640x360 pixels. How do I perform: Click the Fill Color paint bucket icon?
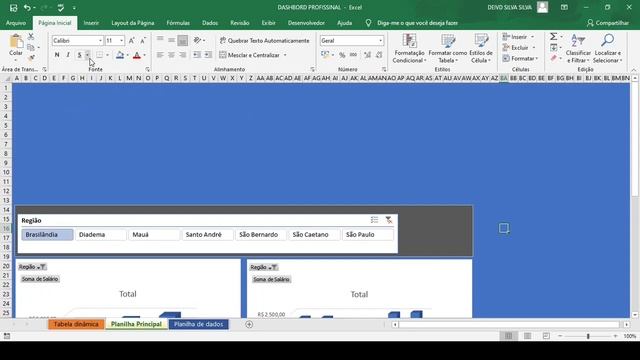click(x=120, y=55)
